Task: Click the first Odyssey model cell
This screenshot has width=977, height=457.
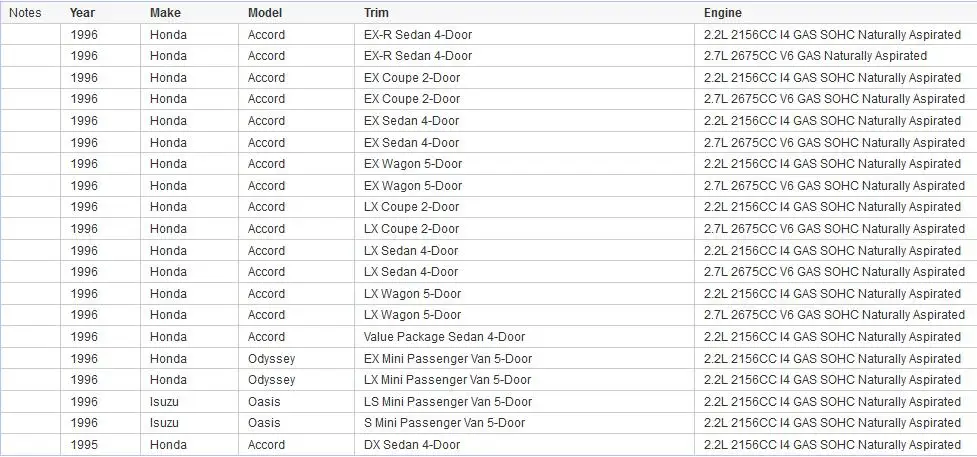Action: coord(297,358)
